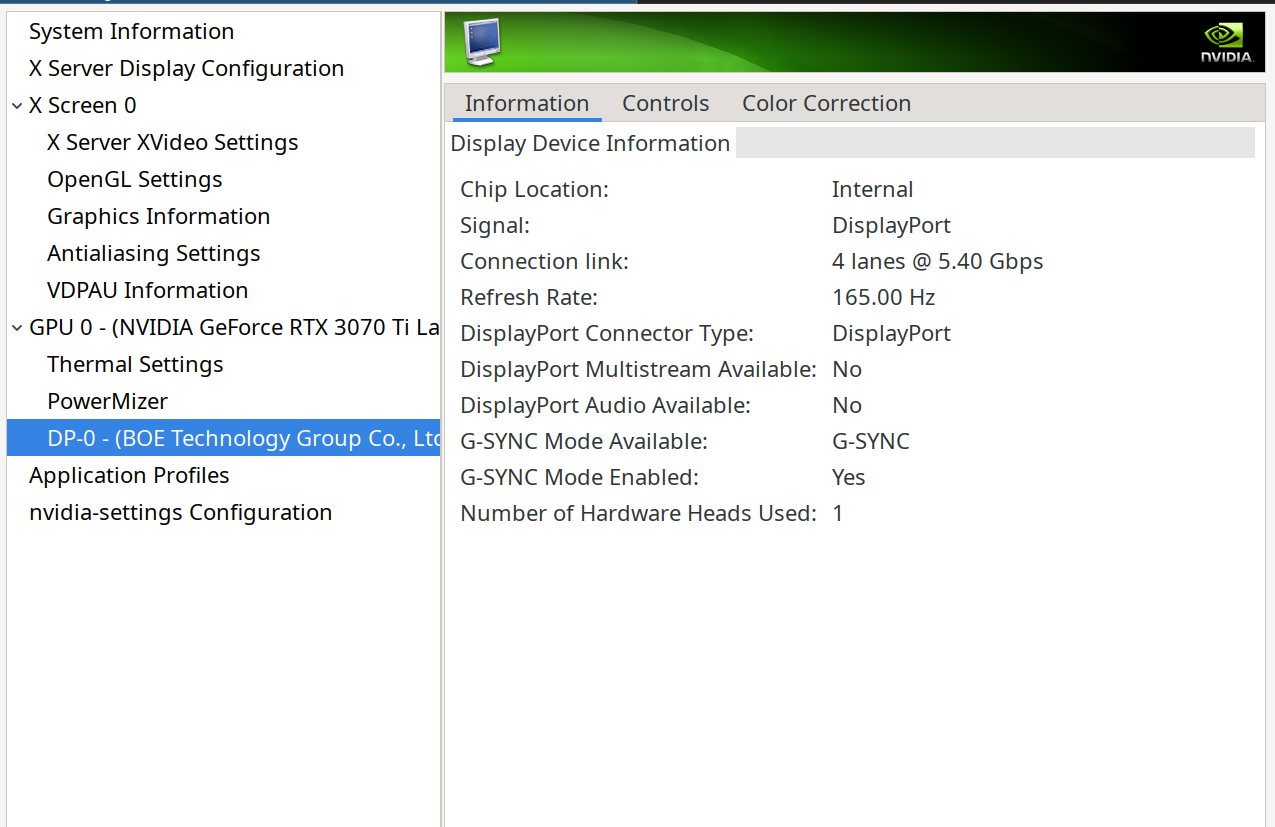This screenshot has width=1275, height=827.
Task: Click the hardware heads value 1
Action: (x=837, y=513)
